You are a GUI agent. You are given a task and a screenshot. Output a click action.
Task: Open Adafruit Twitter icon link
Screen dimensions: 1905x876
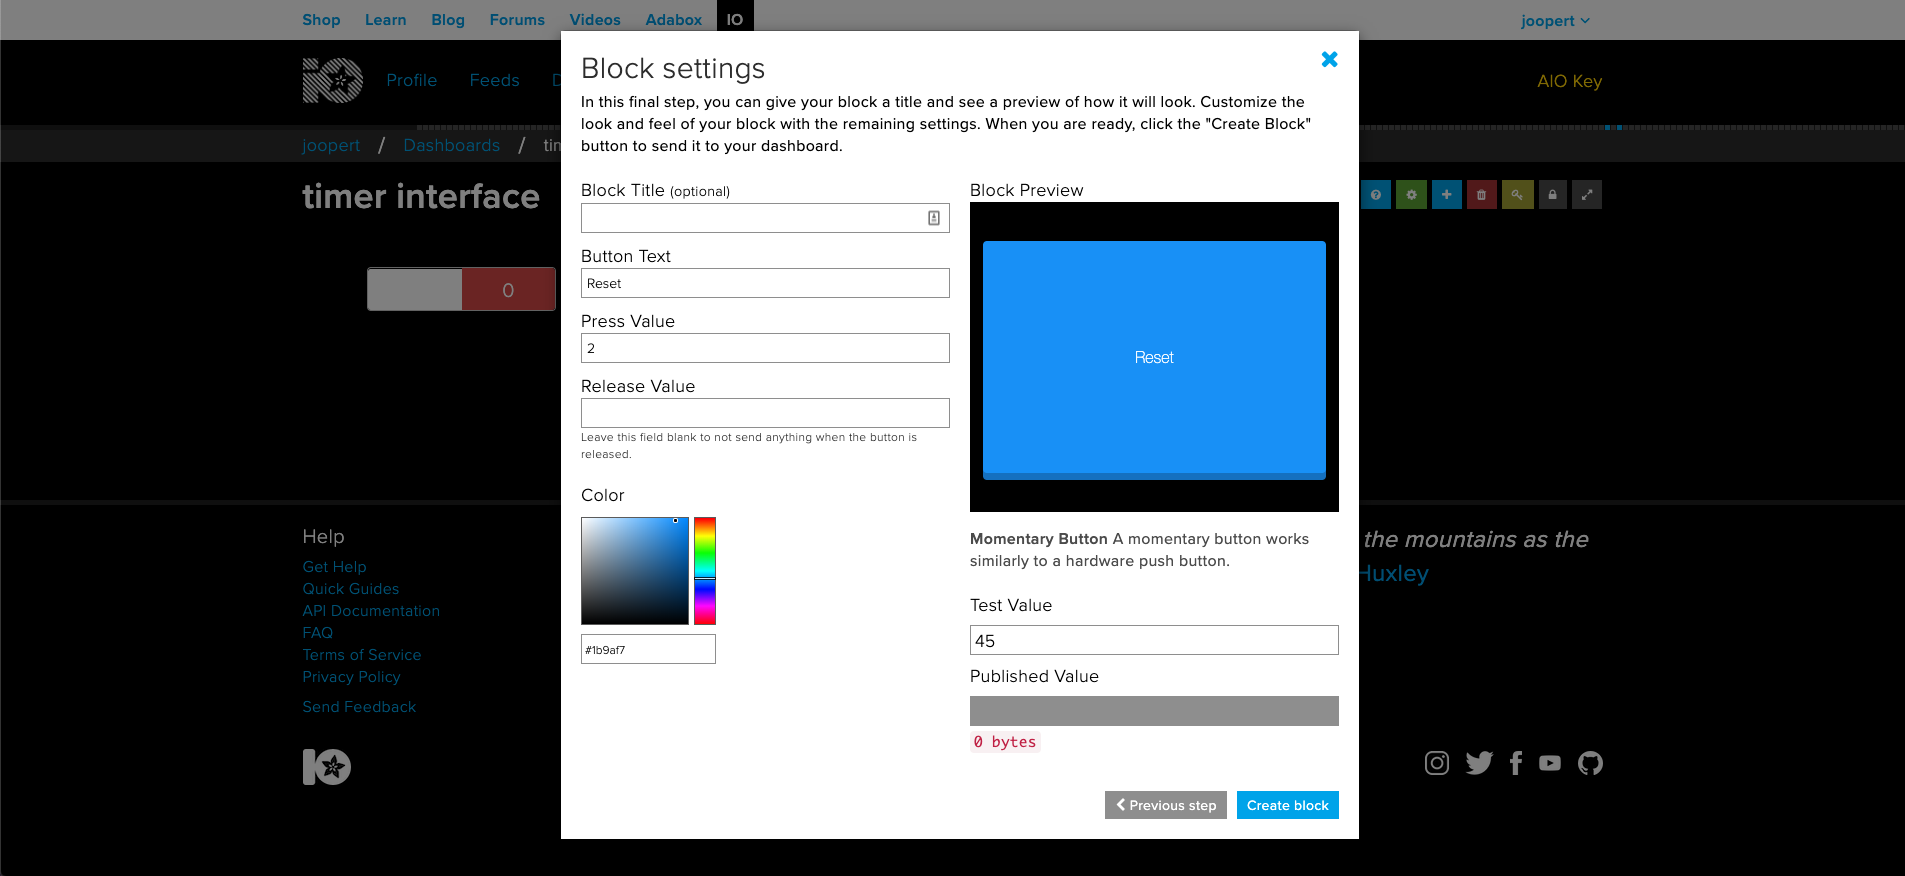point(1479,763)
